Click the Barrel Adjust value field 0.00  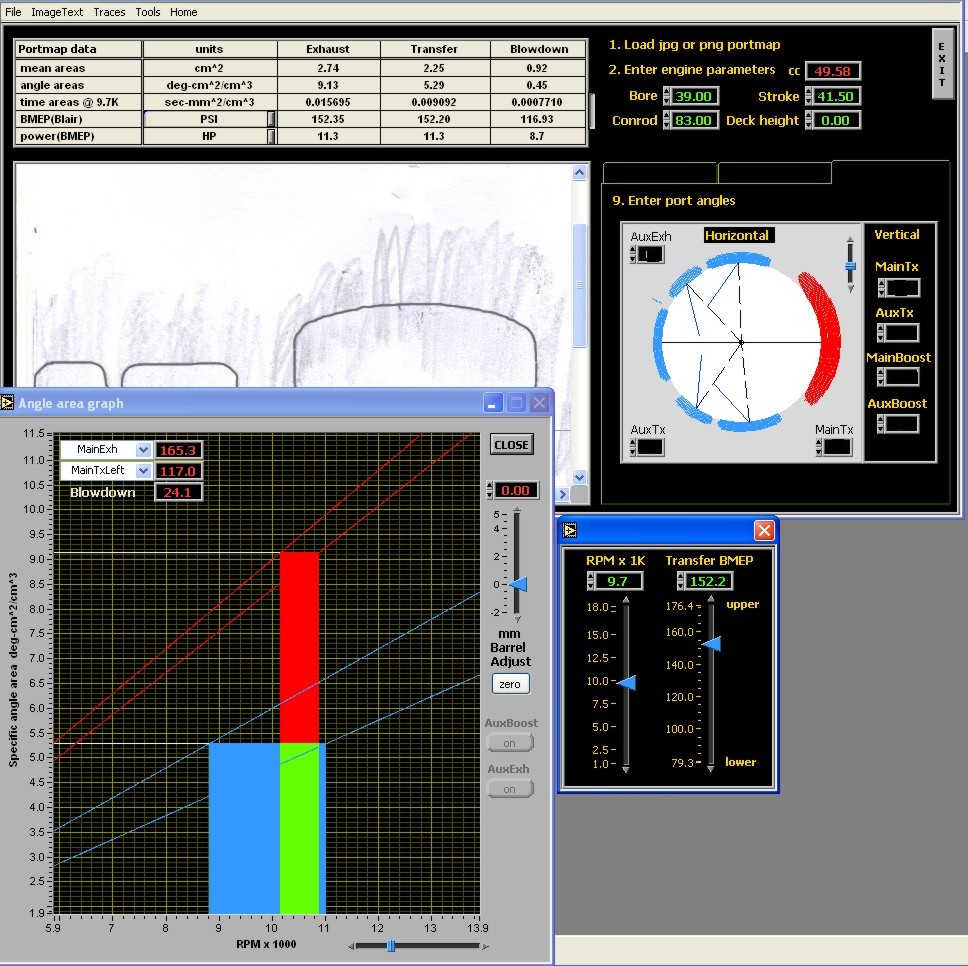pos(515,491)
